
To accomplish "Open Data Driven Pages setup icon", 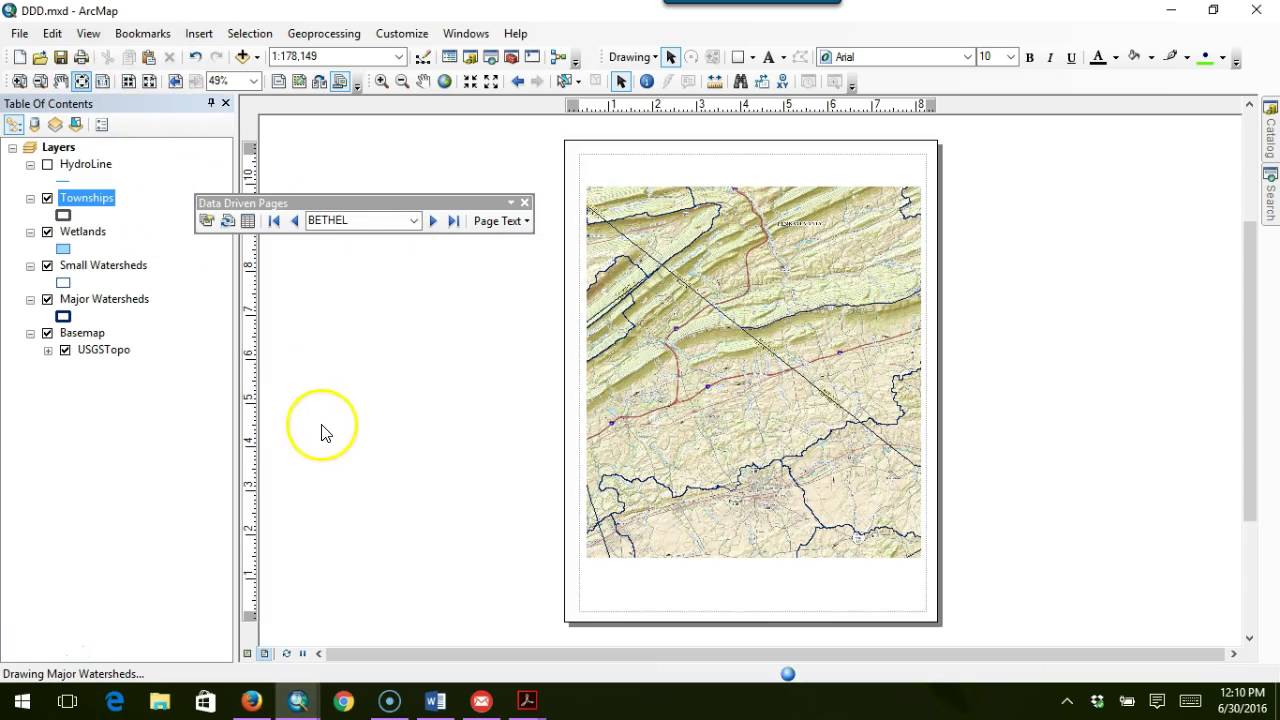I will [x=207, y=221].
